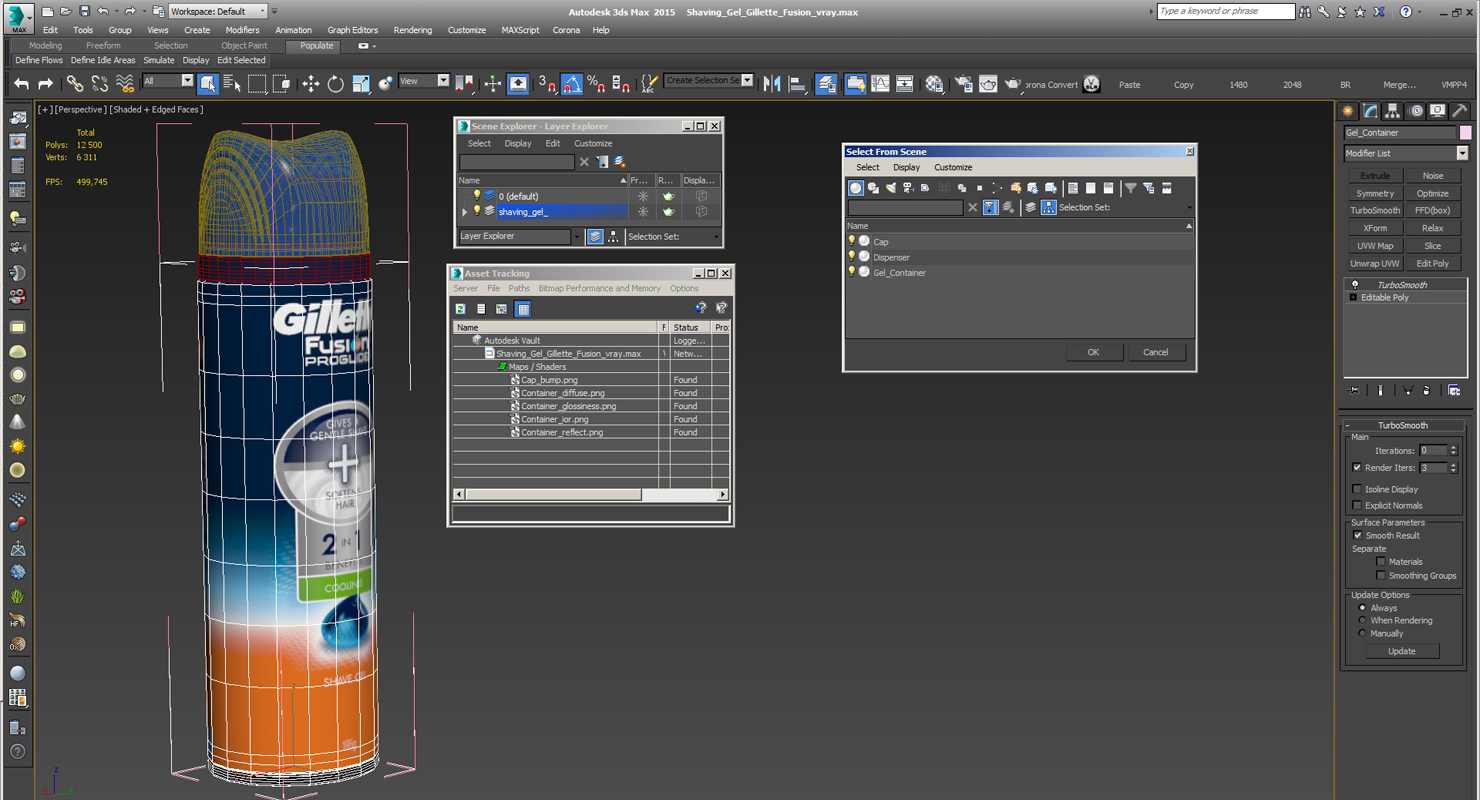This screenshot has height=800, width=1480.
Task: Click Gel_Container object color swatch
Action: 1465,133
